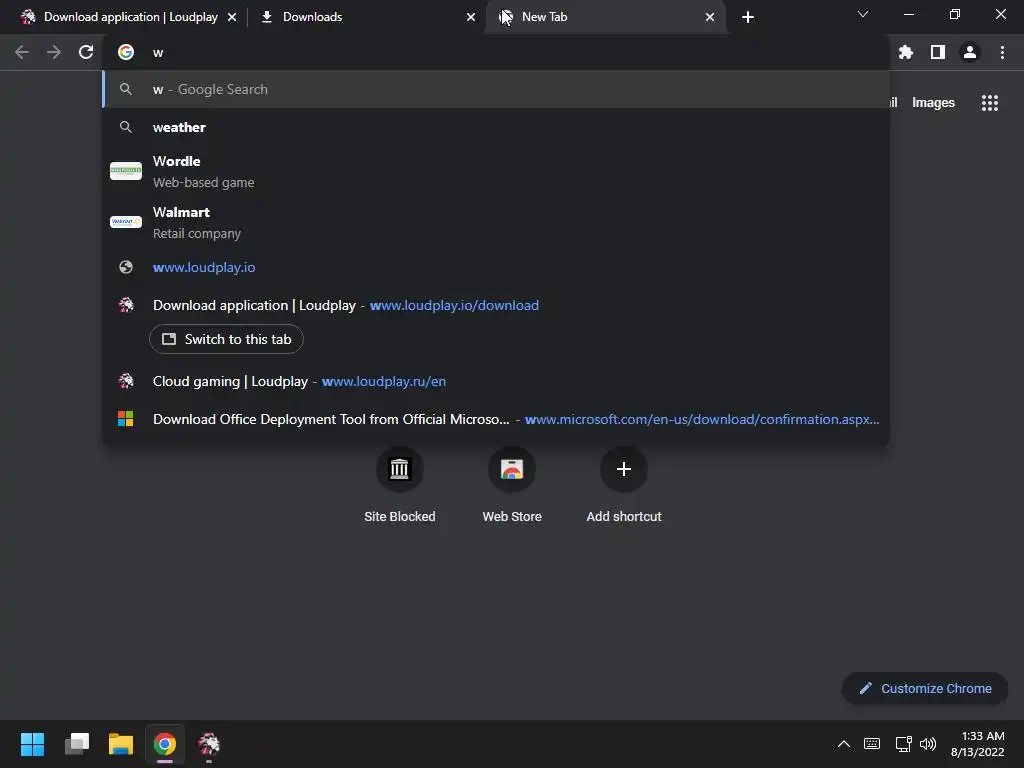Choose the Walmart retail company suggestion
Viewport: 1024px width, 768px height.
[x=496, y=222]
